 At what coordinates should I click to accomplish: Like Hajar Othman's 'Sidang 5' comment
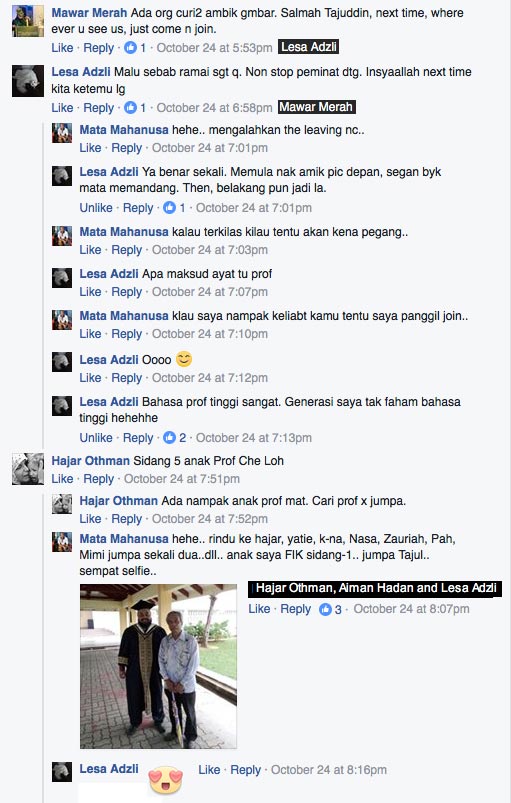coord(62,479)
